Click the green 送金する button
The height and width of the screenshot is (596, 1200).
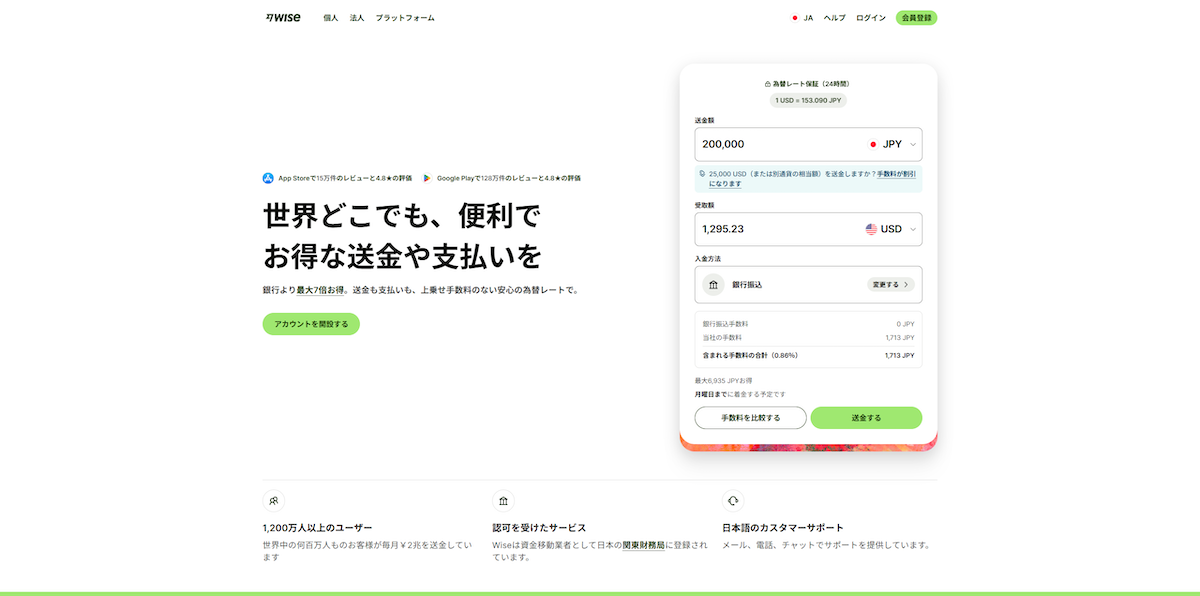click(x=866, y=417)
